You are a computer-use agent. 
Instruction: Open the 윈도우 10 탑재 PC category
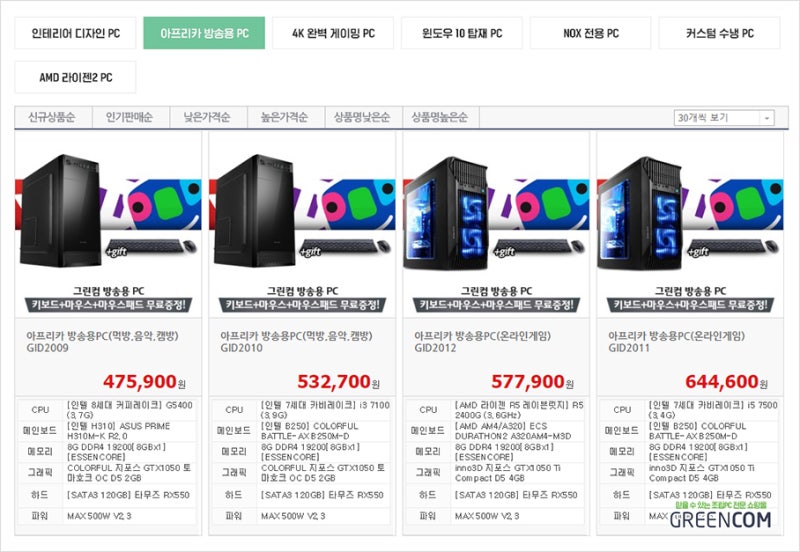point(462,33)
